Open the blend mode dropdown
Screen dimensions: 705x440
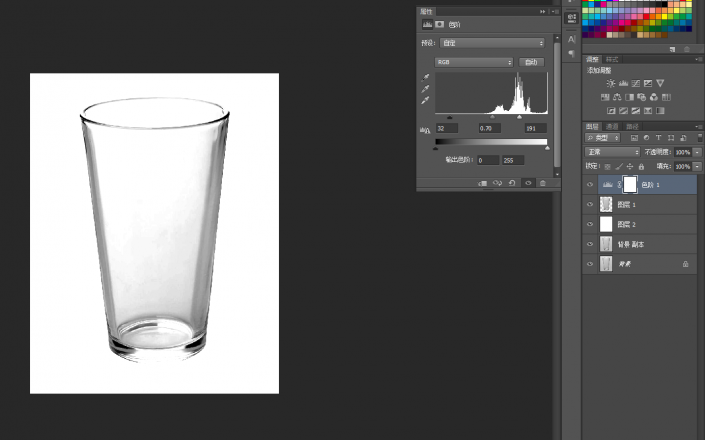tap(612, 152)
